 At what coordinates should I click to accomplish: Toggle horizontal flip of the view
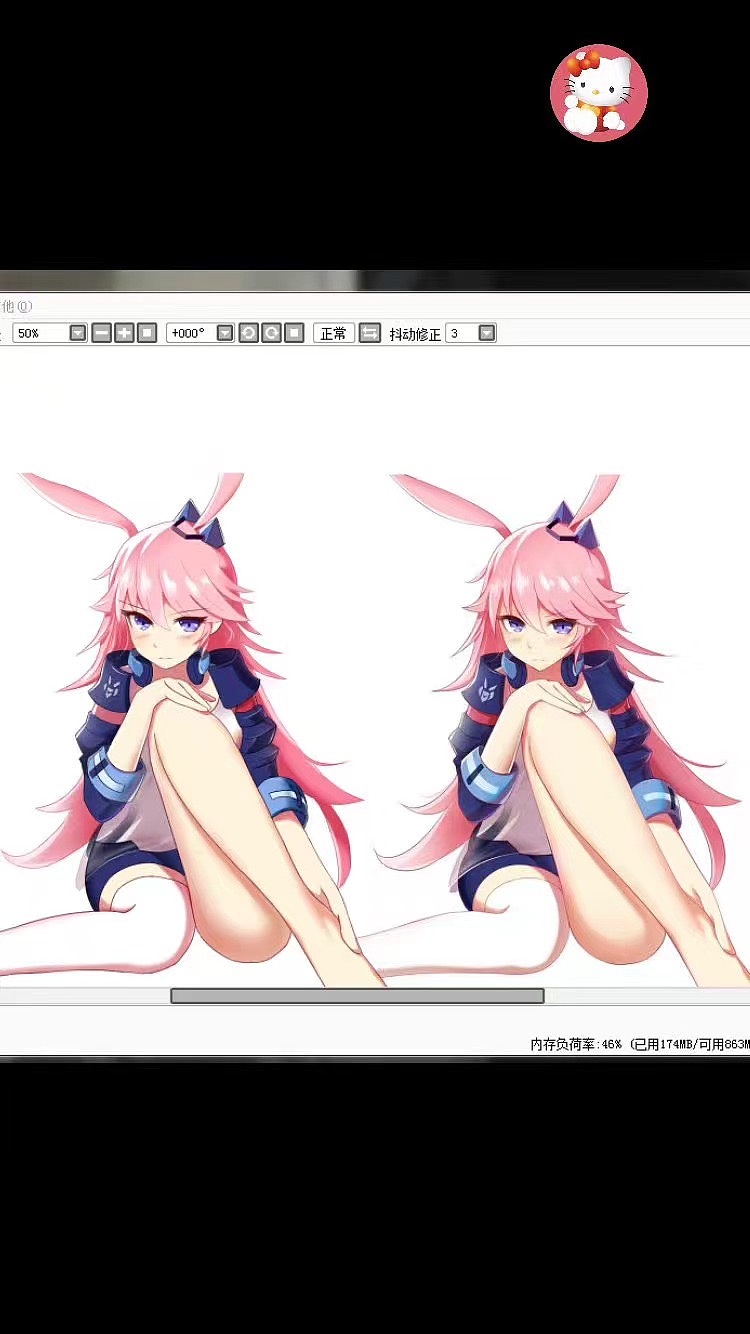click(370, 333)
